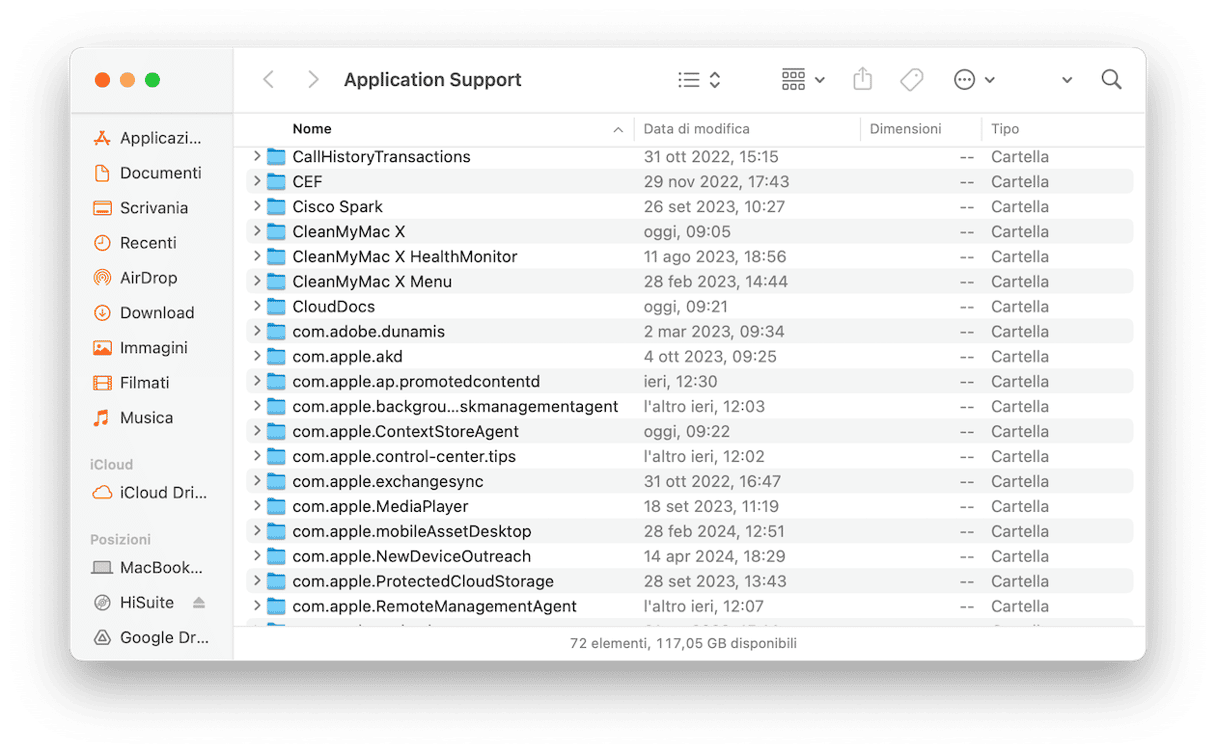This screenshot has width=1216, height=753.
Task: Sort by Data di modifica column
Action: [x=697, y=129]
